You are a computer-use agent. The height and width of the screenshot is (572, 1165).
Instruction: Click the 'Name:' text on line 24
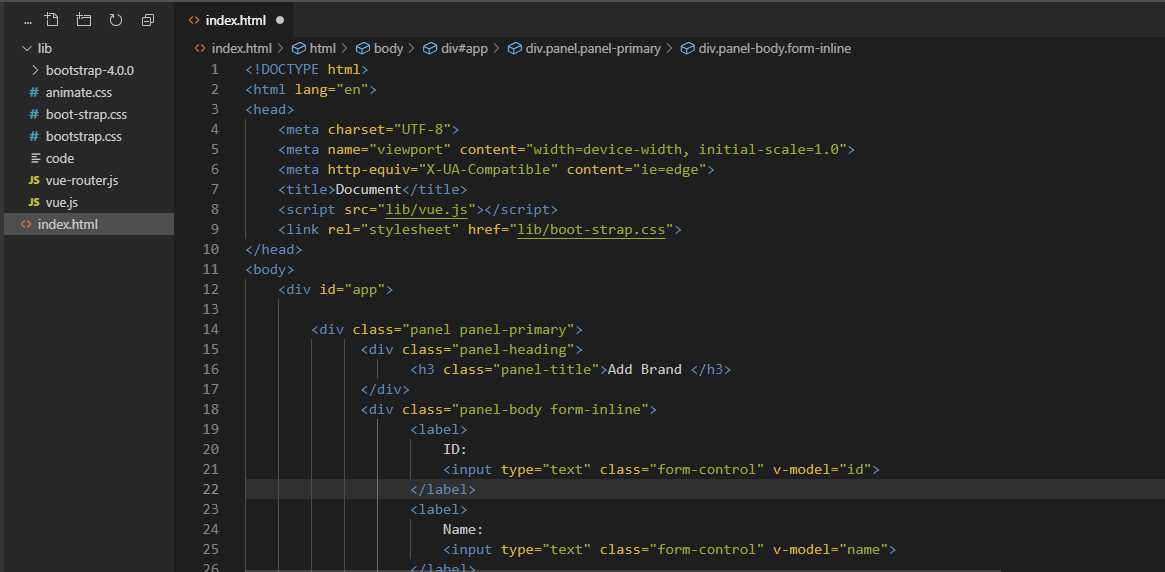tap(463, 530)
